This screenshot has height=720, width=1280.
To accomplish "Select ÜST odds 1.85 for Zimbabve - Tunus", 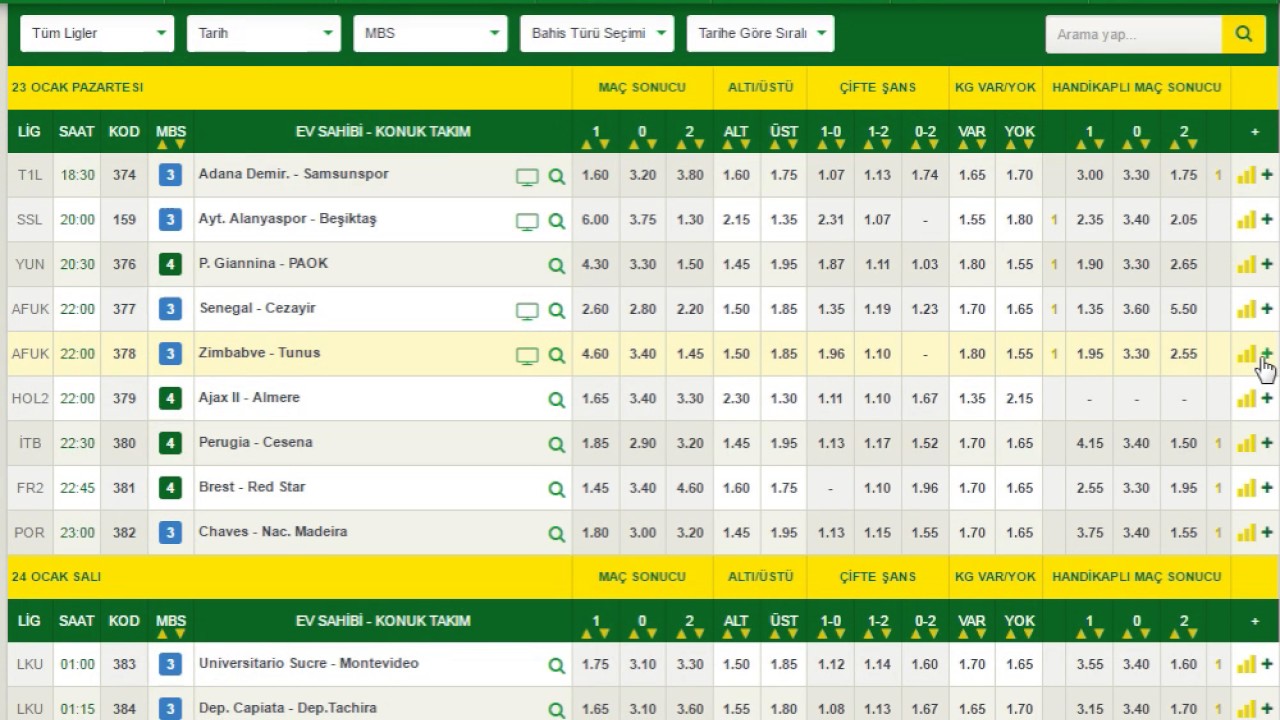I will 784,354.
